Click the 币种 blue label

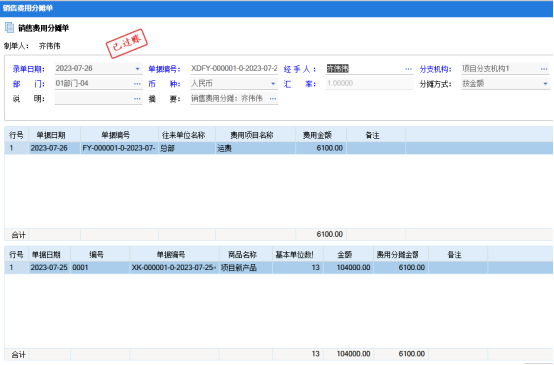pos(164,84)
